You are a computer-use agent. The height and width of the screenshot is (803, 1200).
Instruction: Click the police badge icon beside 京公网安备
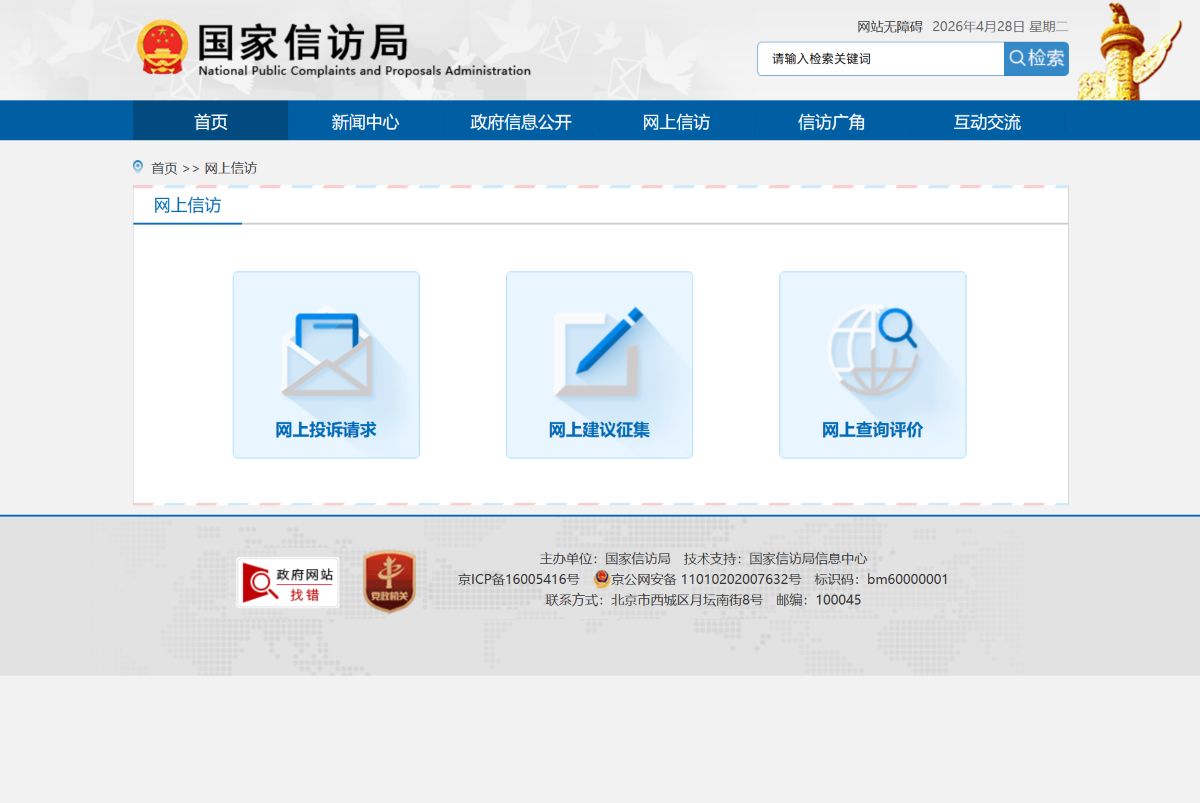click(x=600, y=579)
